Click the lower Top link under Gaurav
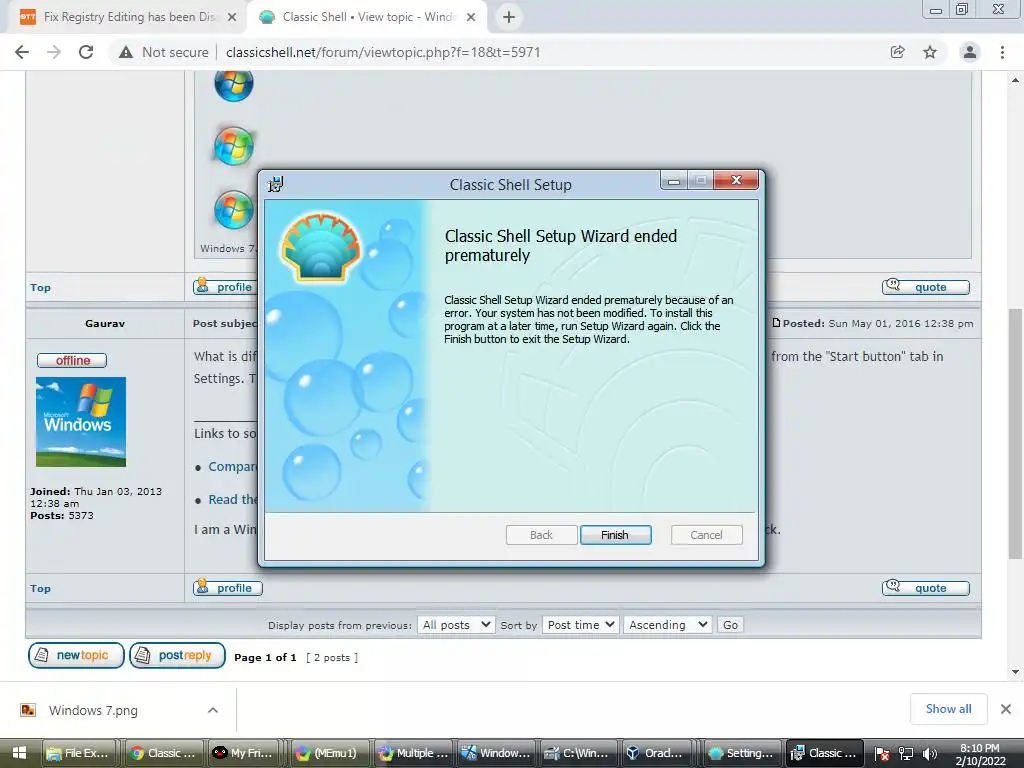1024x768 pixels. (x=40, y=588)
